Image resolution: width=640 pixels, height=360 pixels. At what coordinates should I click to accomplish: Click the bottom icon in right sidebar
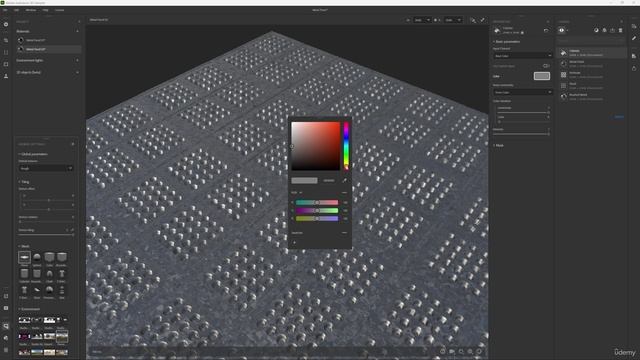(634, 68)
